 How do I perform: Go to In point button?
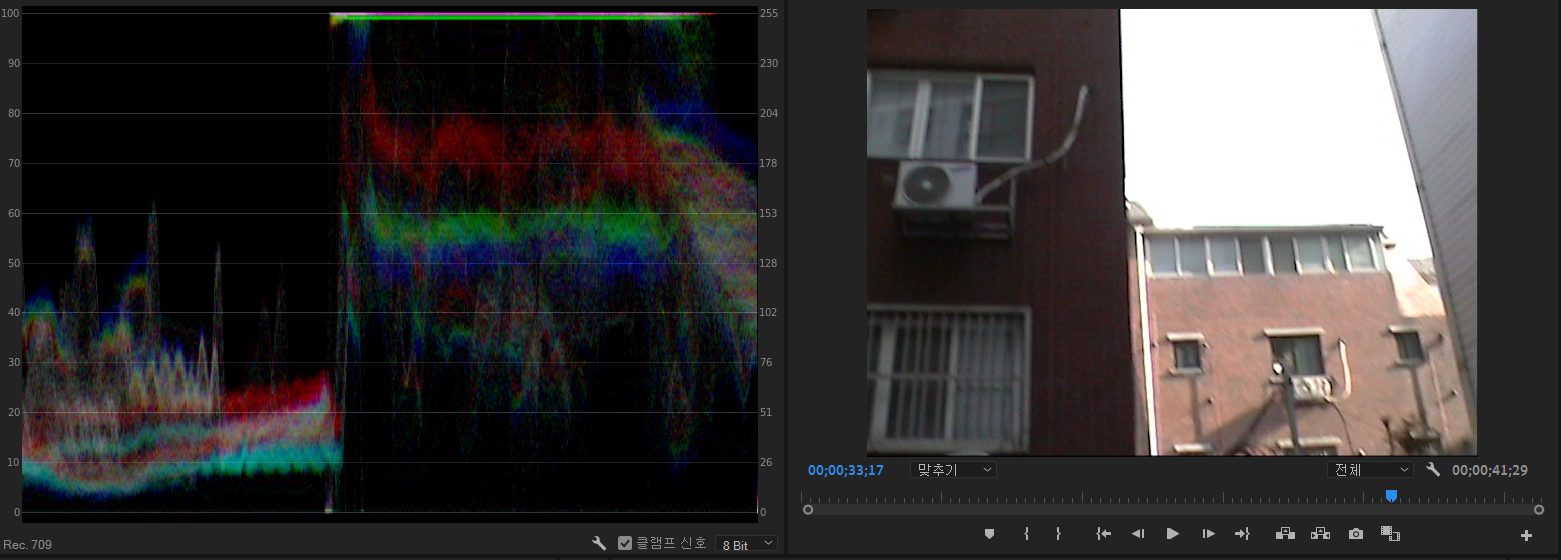(x=1103, y=534)
